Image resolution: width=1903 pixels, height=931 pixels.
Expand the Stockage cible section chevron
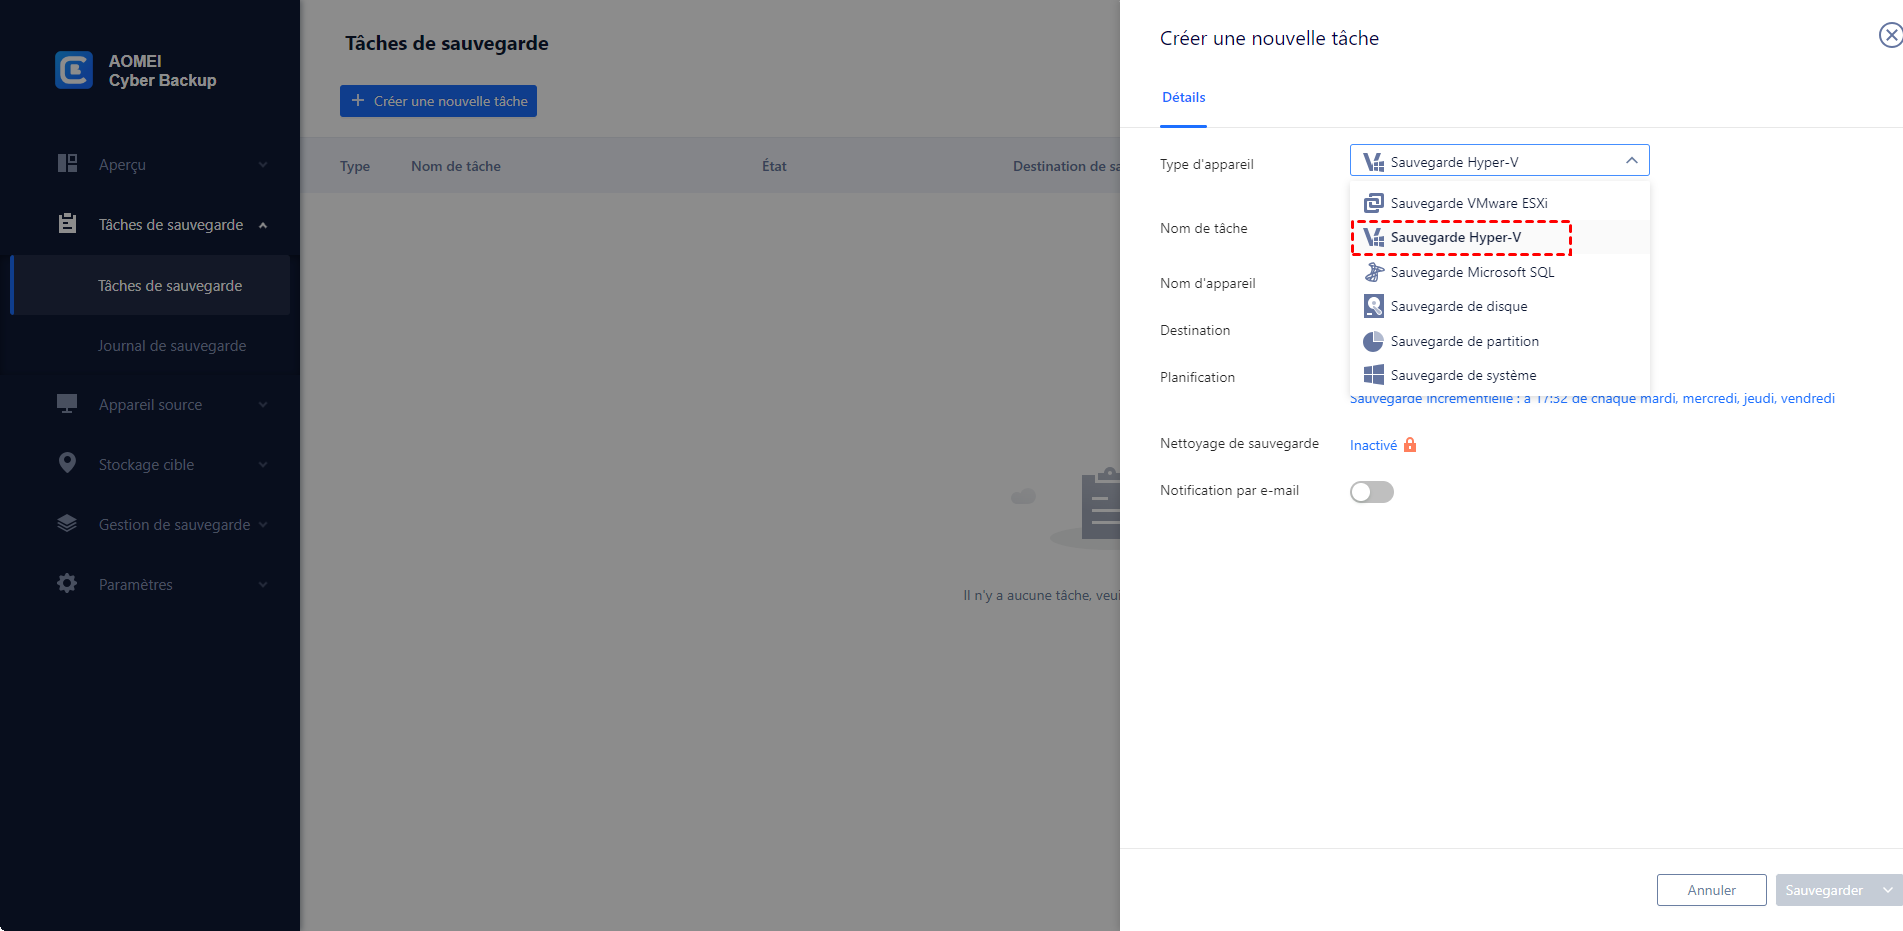tap(263, 465)
